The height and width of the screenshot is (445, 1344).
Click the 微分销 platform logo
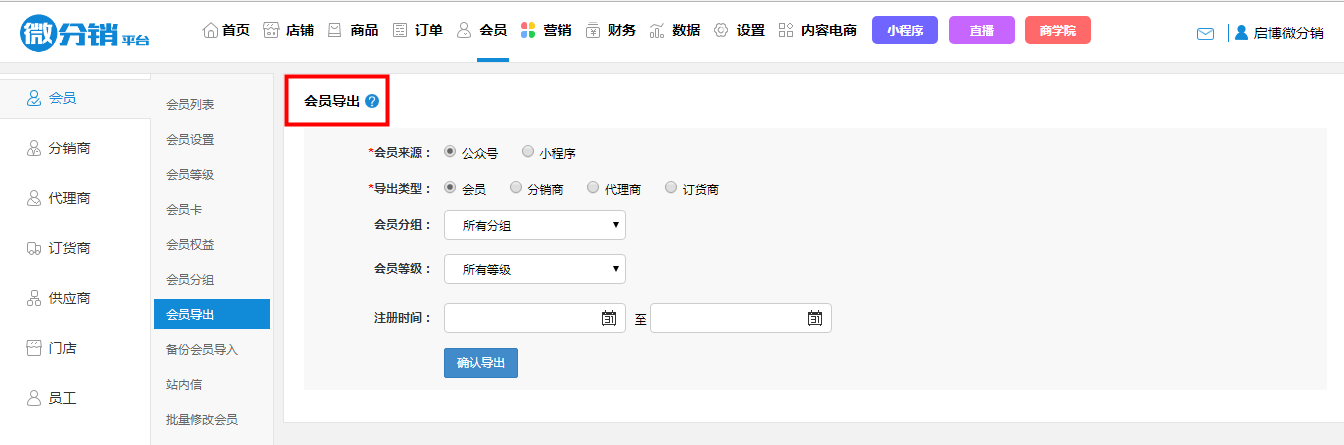85,31
